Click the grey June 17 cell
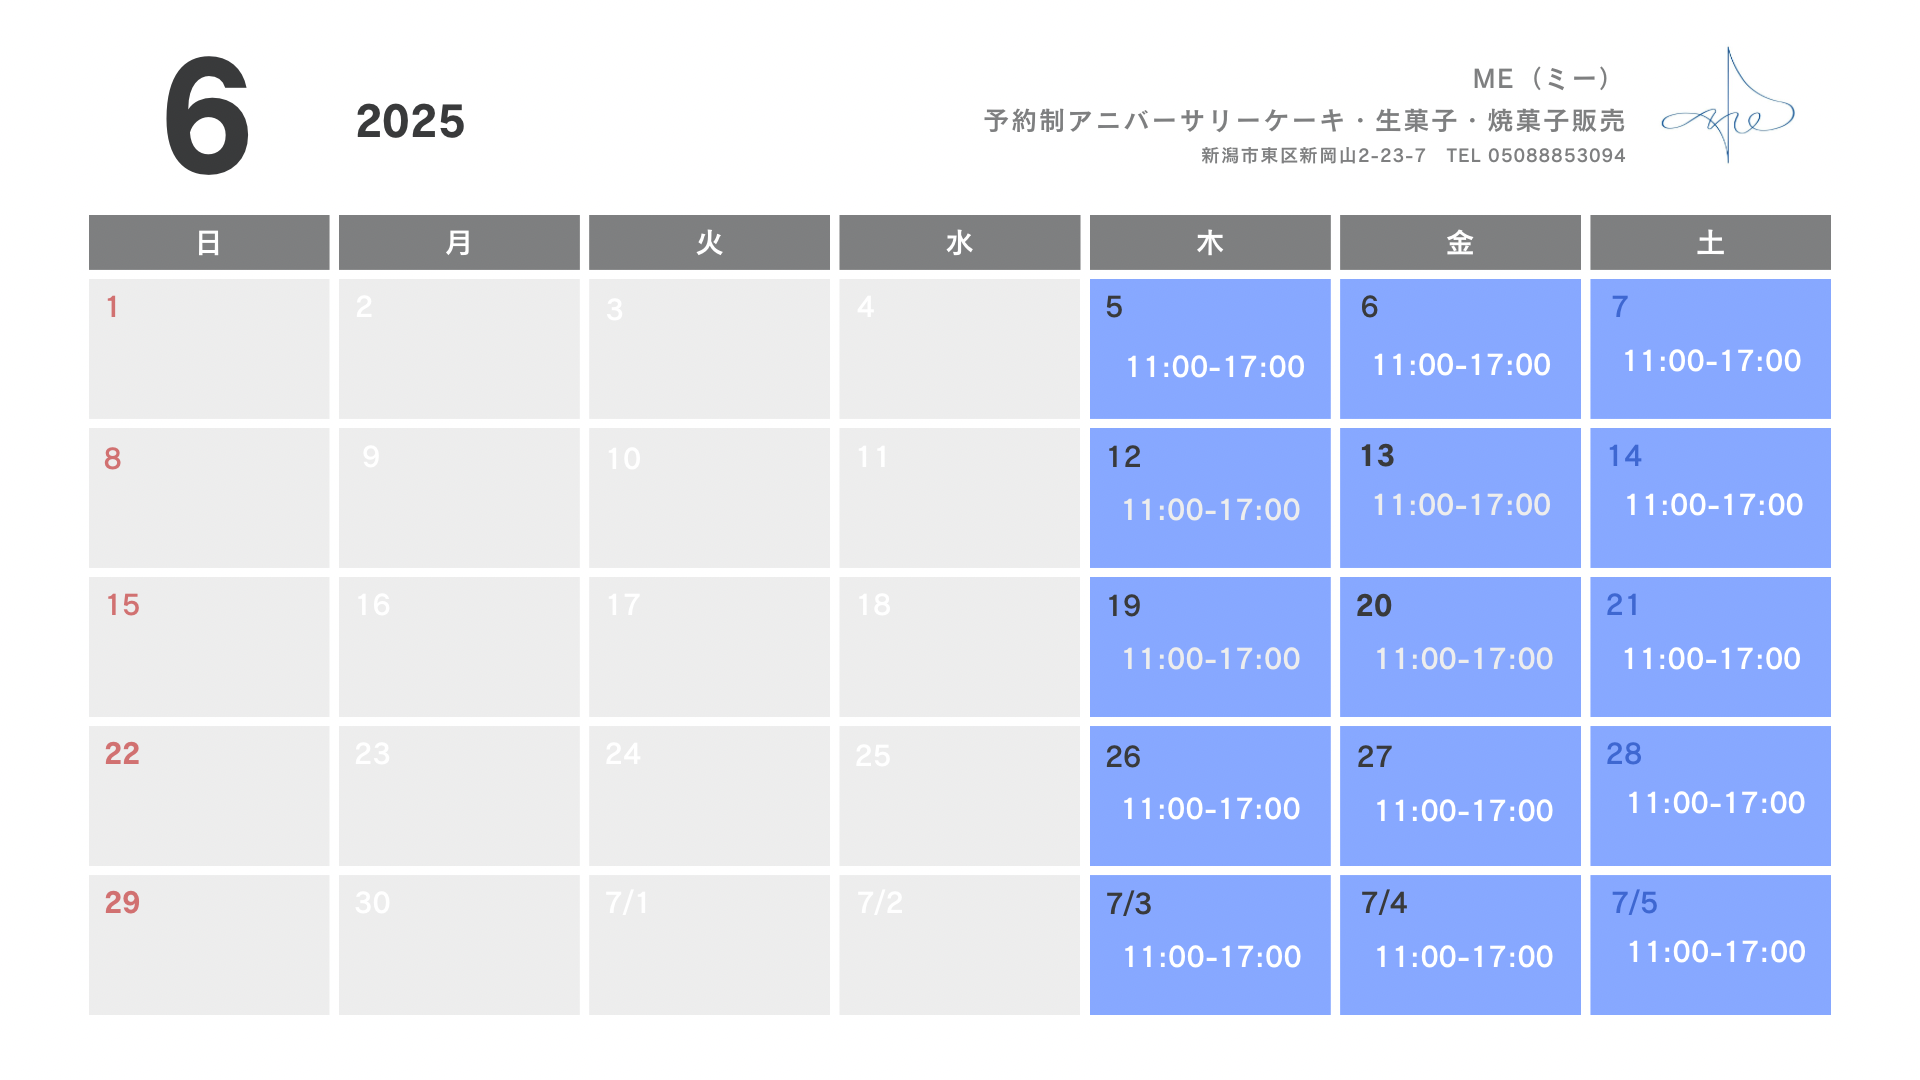This screenshot has width=1920, height=1080. pos(709,647)
